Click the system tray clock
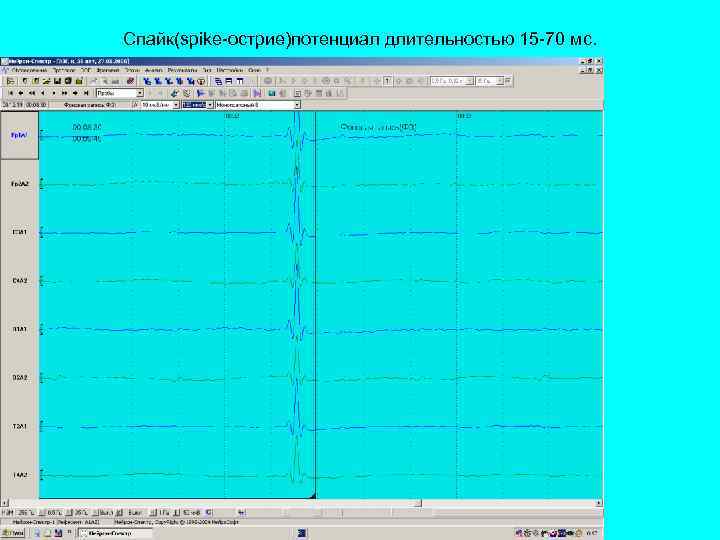The image size is (720, 540). click(x=591, y=534)
